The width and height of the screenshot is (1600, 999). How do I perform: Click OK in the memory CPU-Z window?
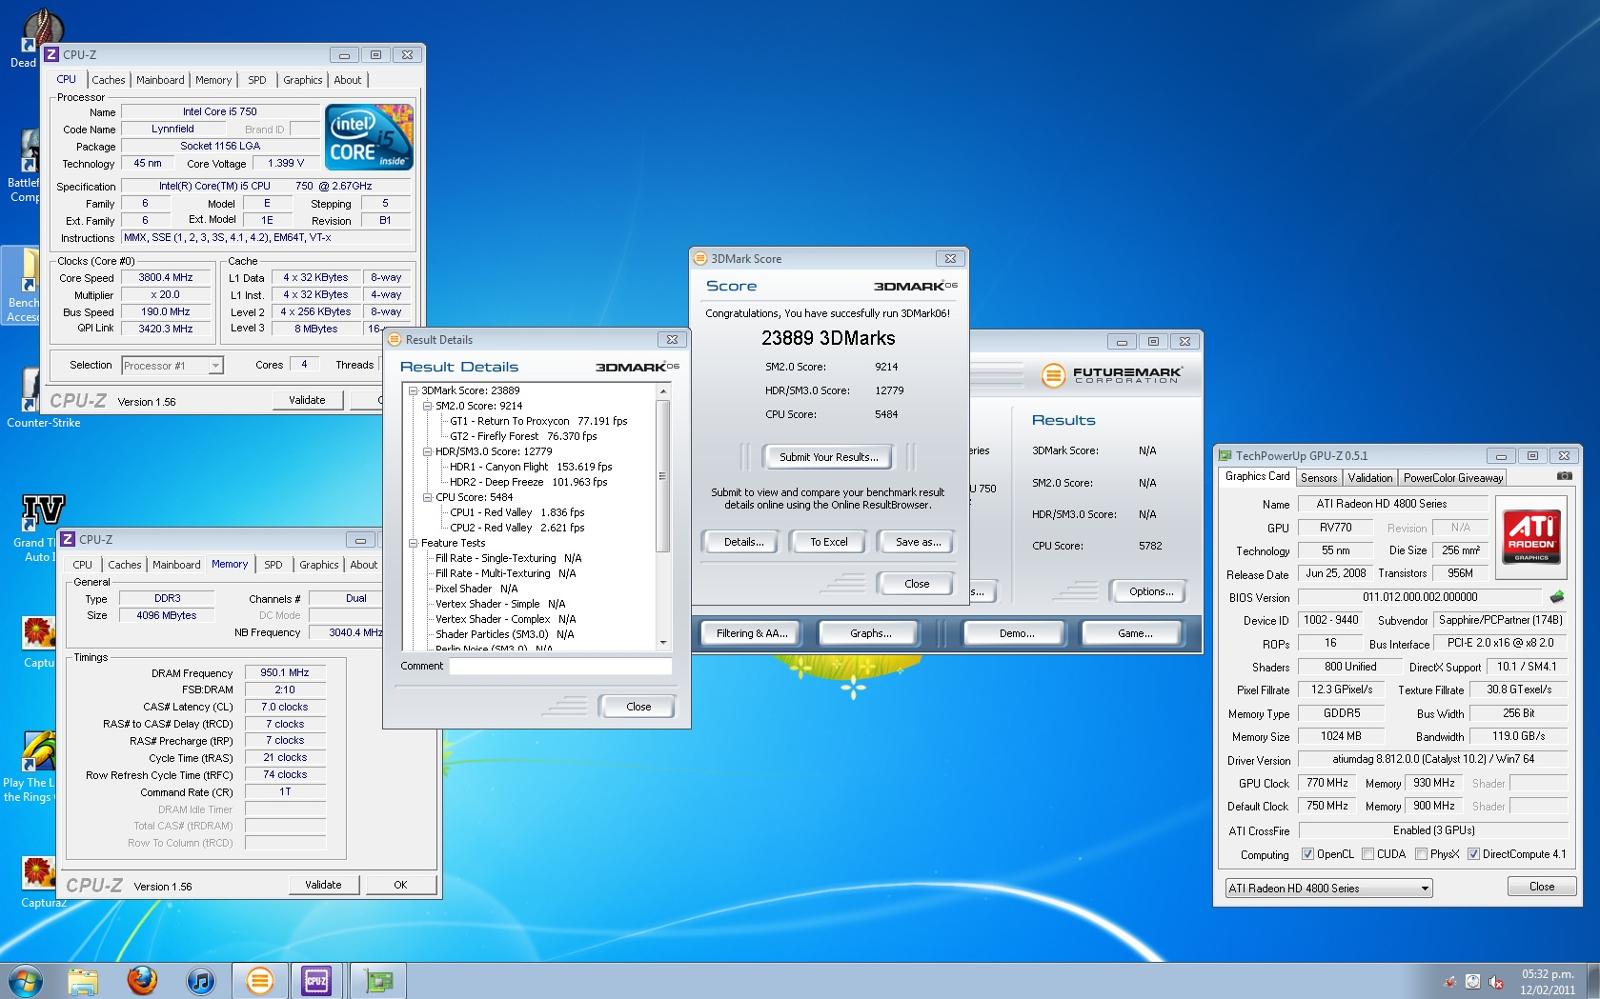pos(401,885)
